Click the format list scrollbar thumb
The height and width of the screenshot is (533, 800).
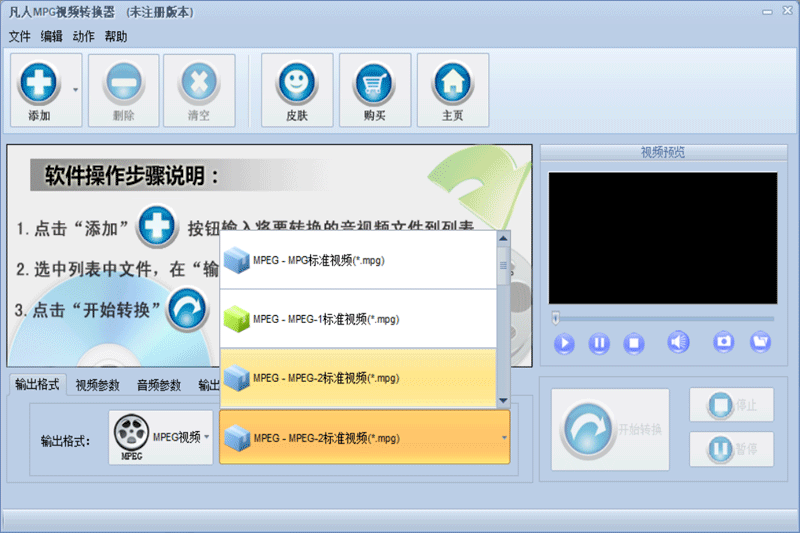coord(503,265)
